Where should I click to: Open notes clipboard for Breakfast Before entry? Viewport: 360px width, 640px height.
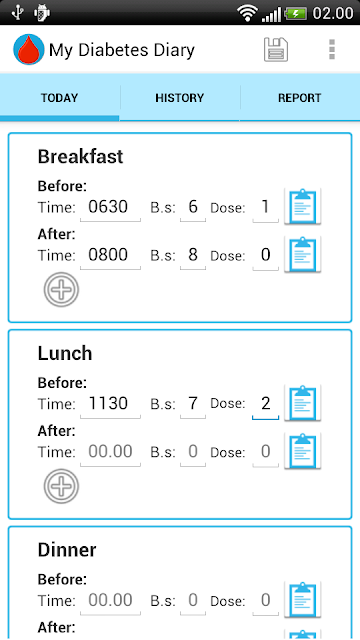pyautogui.click(x=302, y=207)
